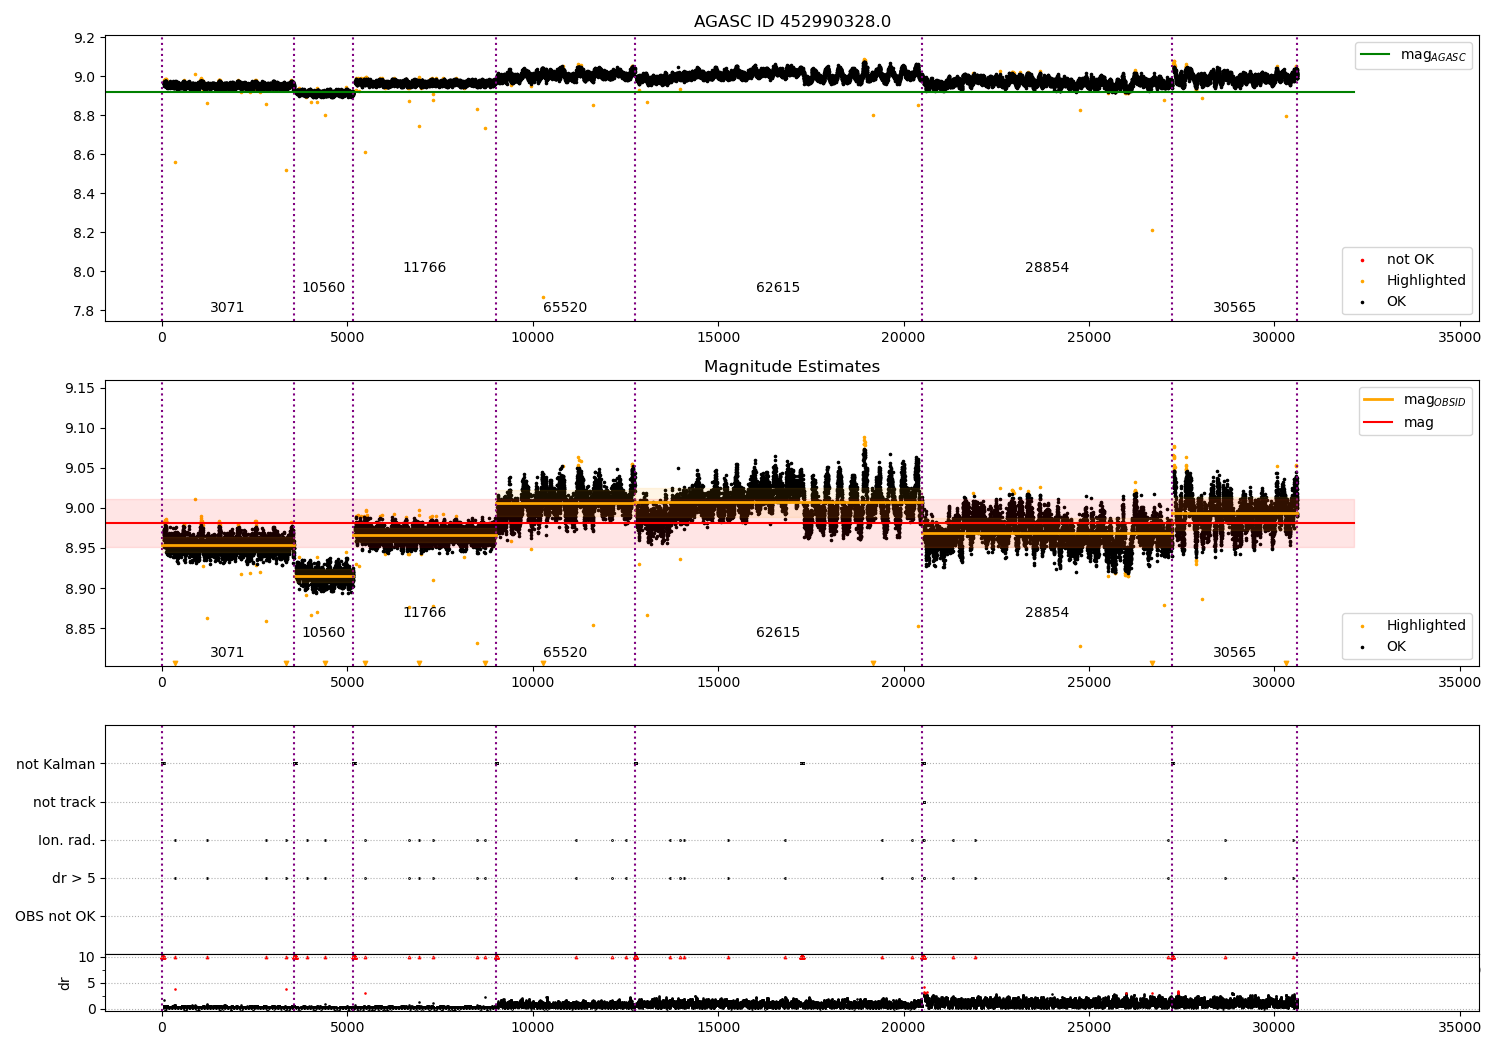The width and height of the screenshot is (1500, 1050).
Task: Click OBSID label 11766 in the middle plot
Action: (424, 613)
